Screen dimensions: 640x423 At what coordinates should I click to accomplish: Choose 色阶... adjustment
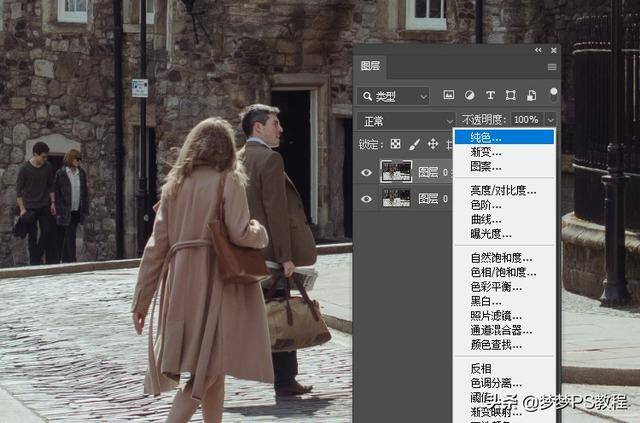coord(504,205)
